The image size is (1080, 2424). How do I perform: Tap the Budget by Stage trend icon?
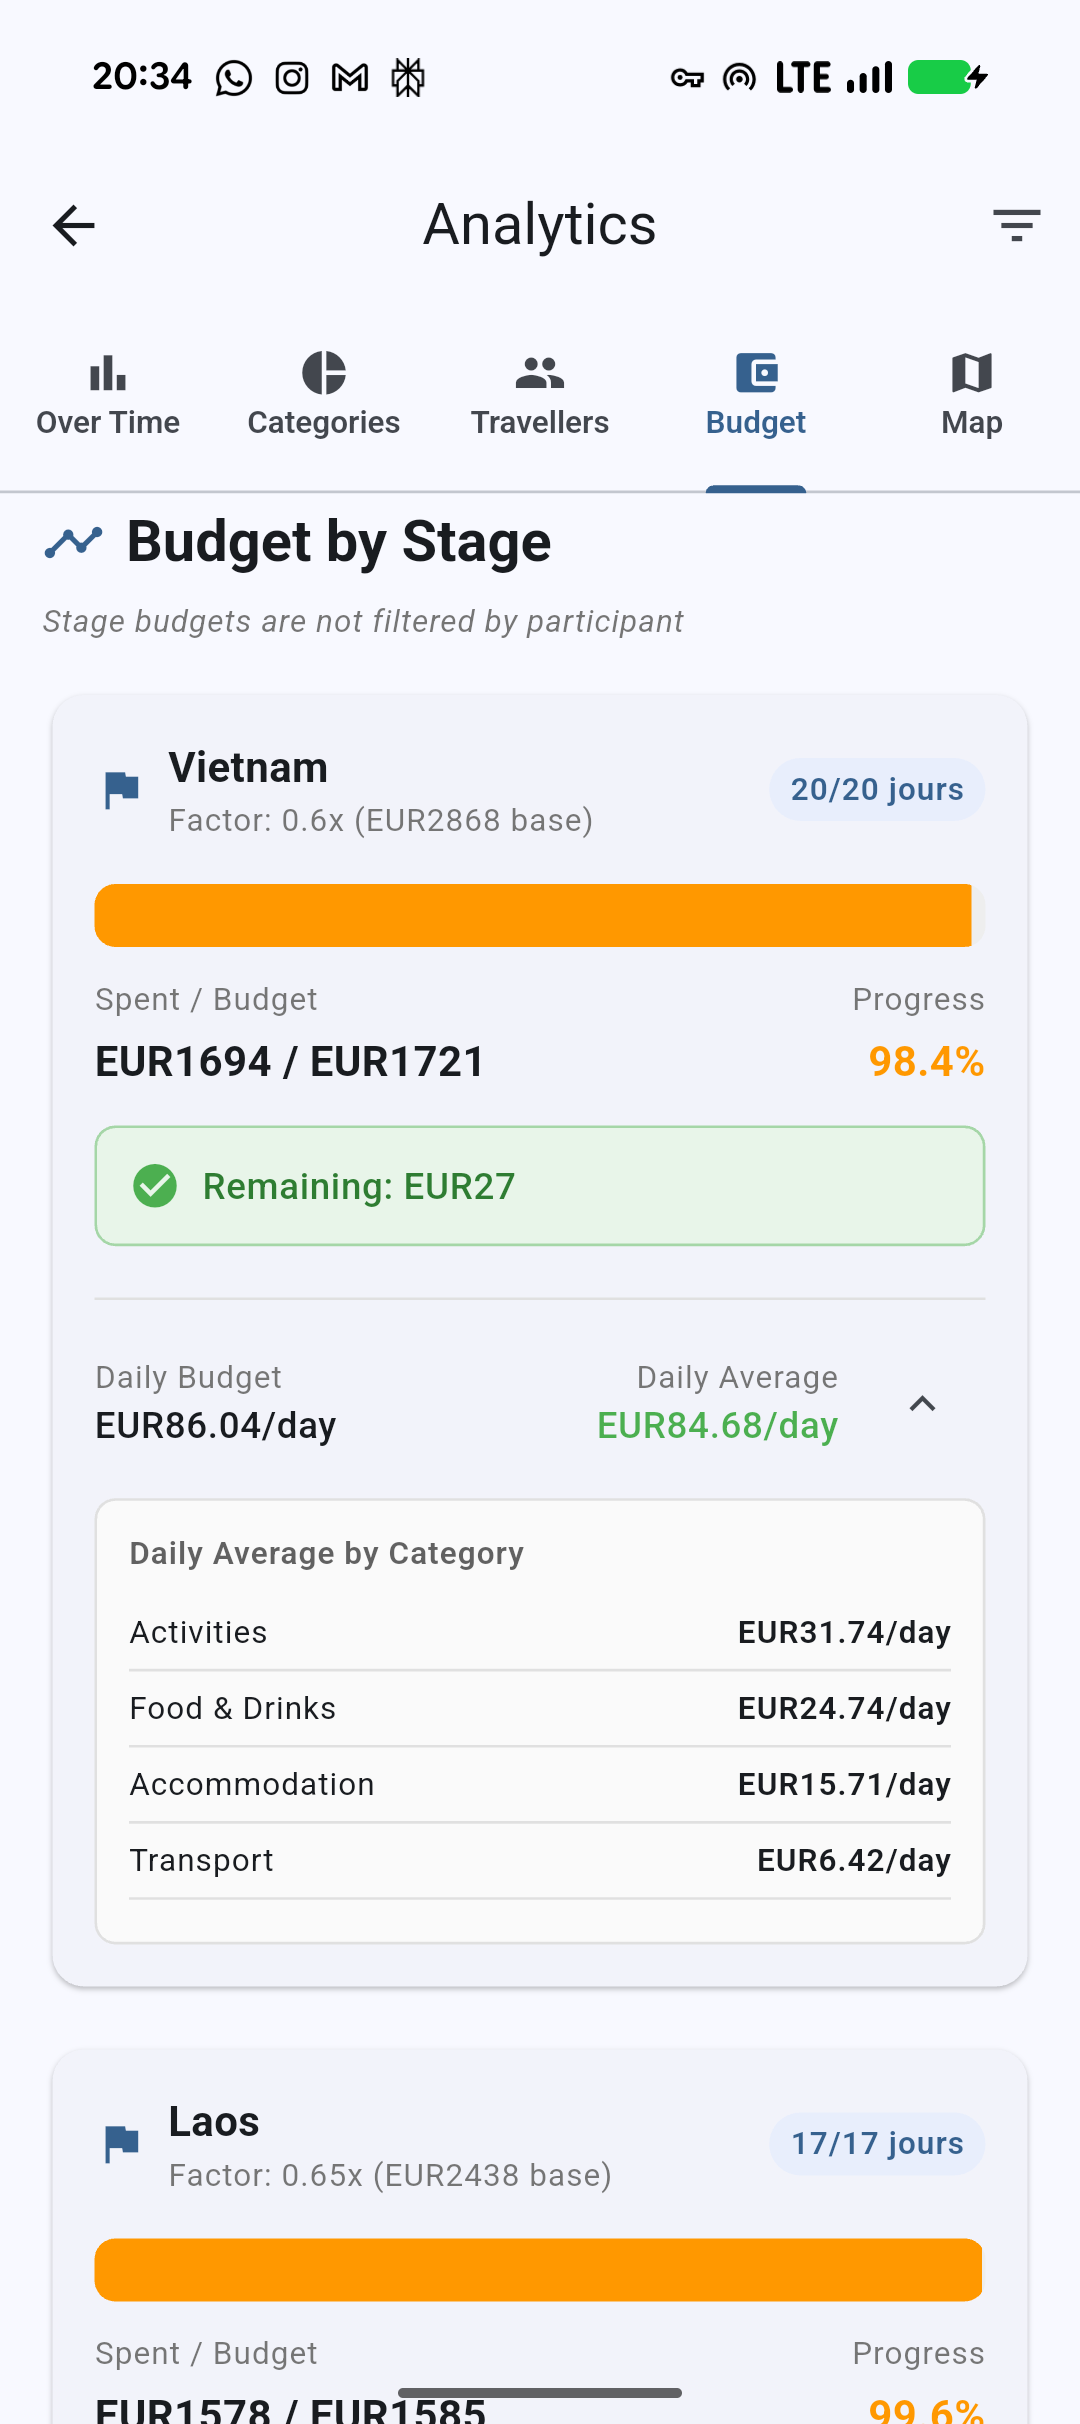coord(74,542)
